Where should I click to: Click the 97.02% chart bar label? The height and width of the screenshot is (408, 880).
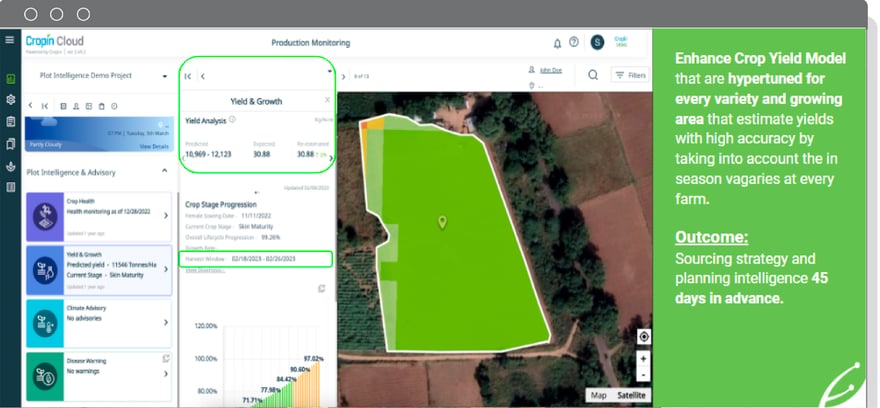click(314, 359)
